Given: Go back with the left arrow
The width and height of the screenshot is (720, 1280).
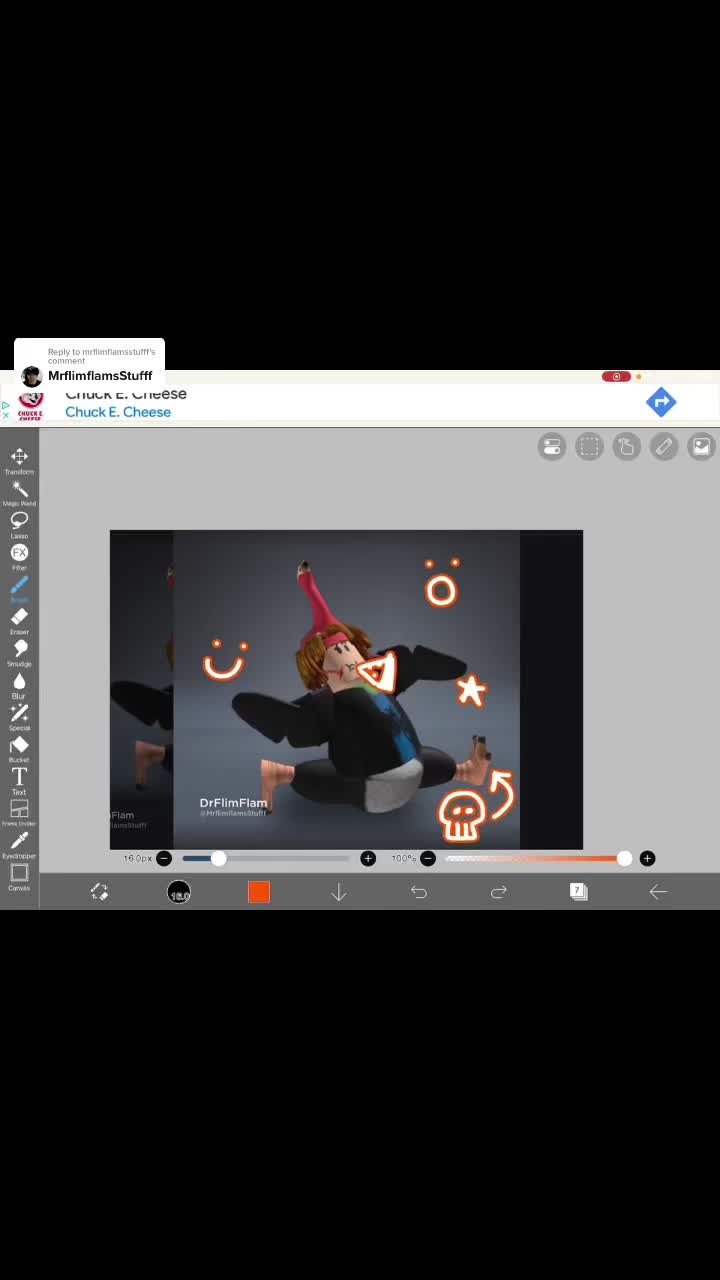Looking at the screenshot, I should (x=658, y=892).
